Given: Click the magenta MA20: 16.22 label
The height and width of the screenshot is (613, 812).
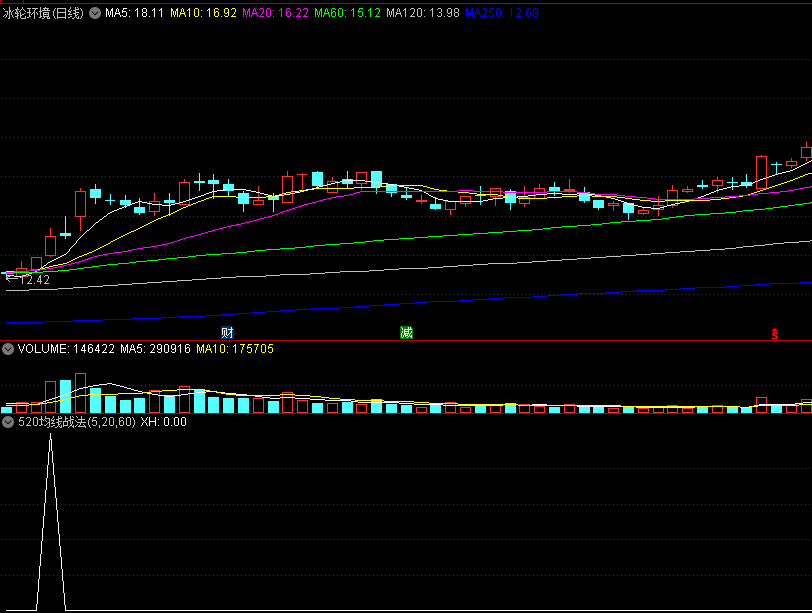Looking at the screenshot, I should pyautogui.click(x=276, y=13).
